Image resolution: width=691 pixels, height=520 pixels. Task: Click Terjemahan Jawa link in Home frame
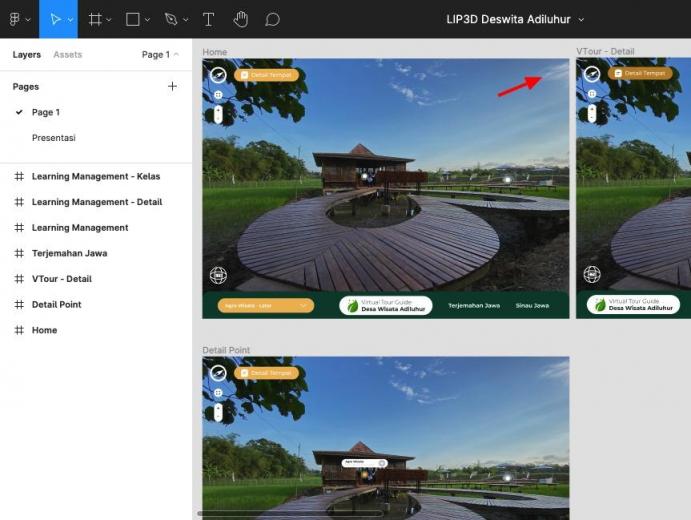click(x=474, y=305)
